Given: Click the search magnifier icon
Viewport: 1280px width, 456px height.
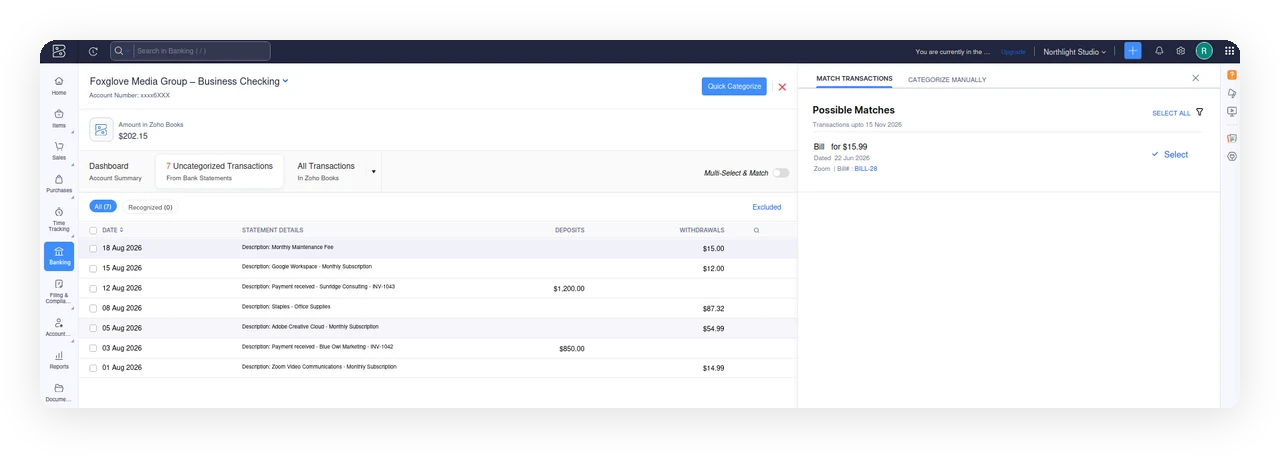Looking at the screenshot, I should click(119, 51).
